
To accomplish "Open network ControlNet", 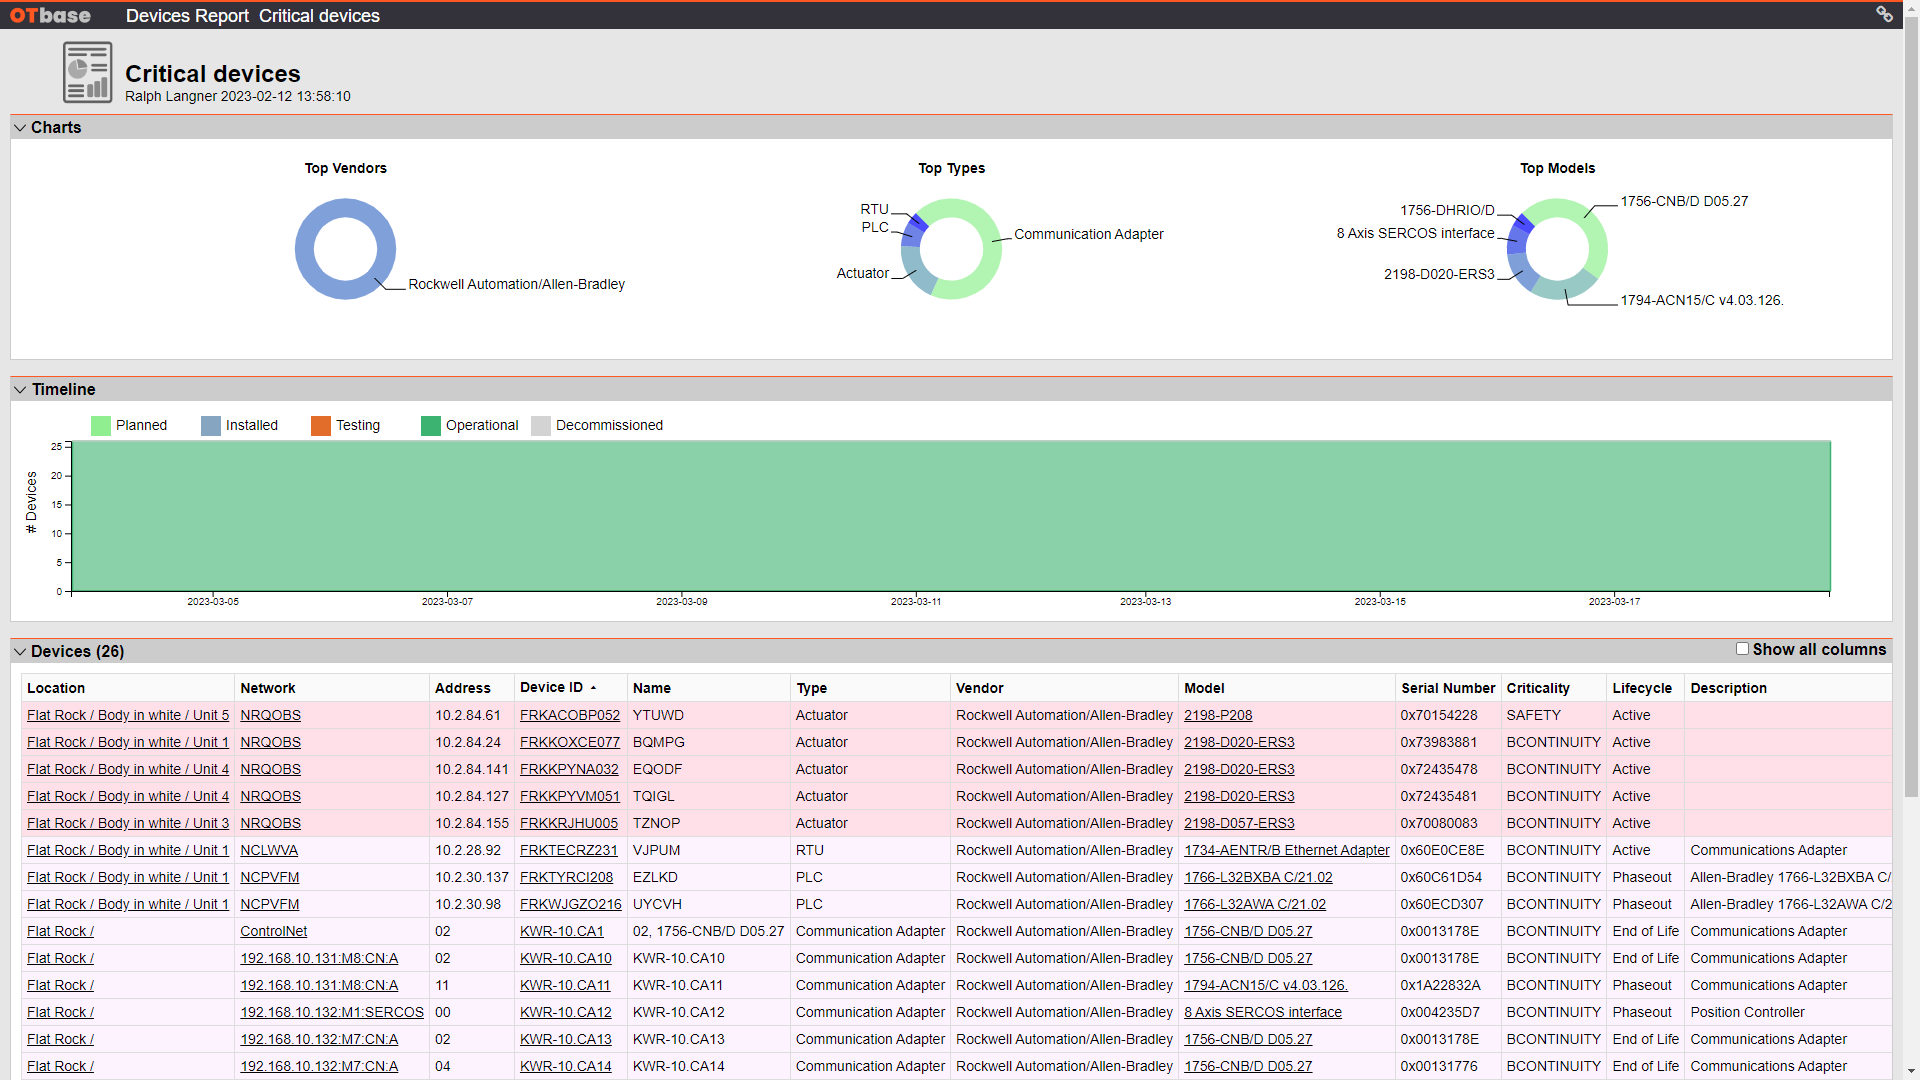I will [274, 932].
